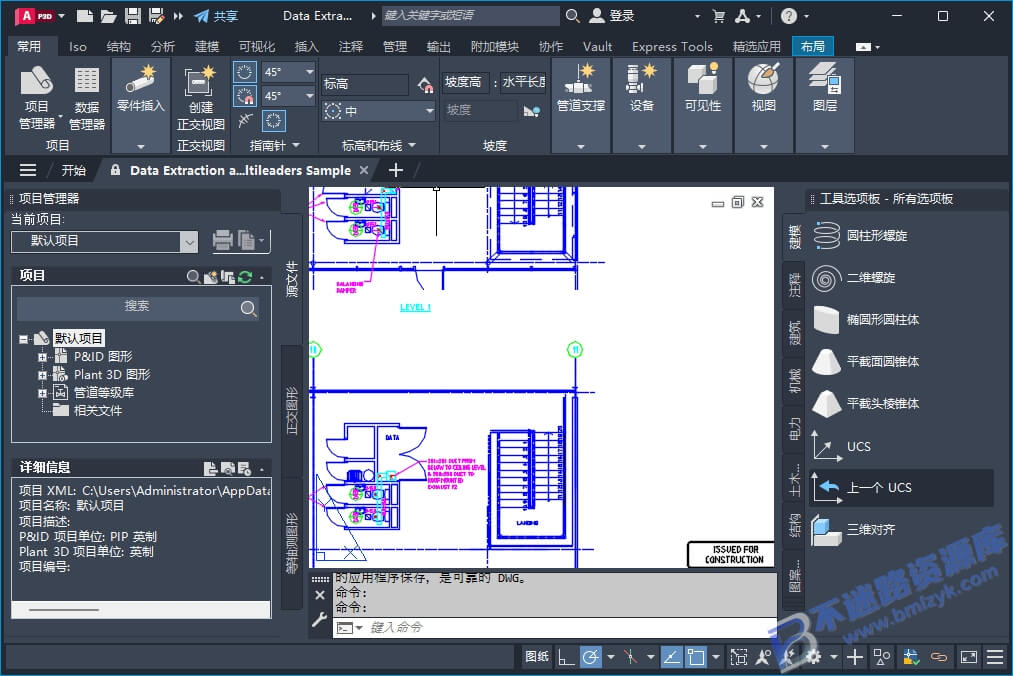Toggle object snap tracking angle icon
Image resolution: width=1013 pixels, height=676 pixels.
point(672,657)
